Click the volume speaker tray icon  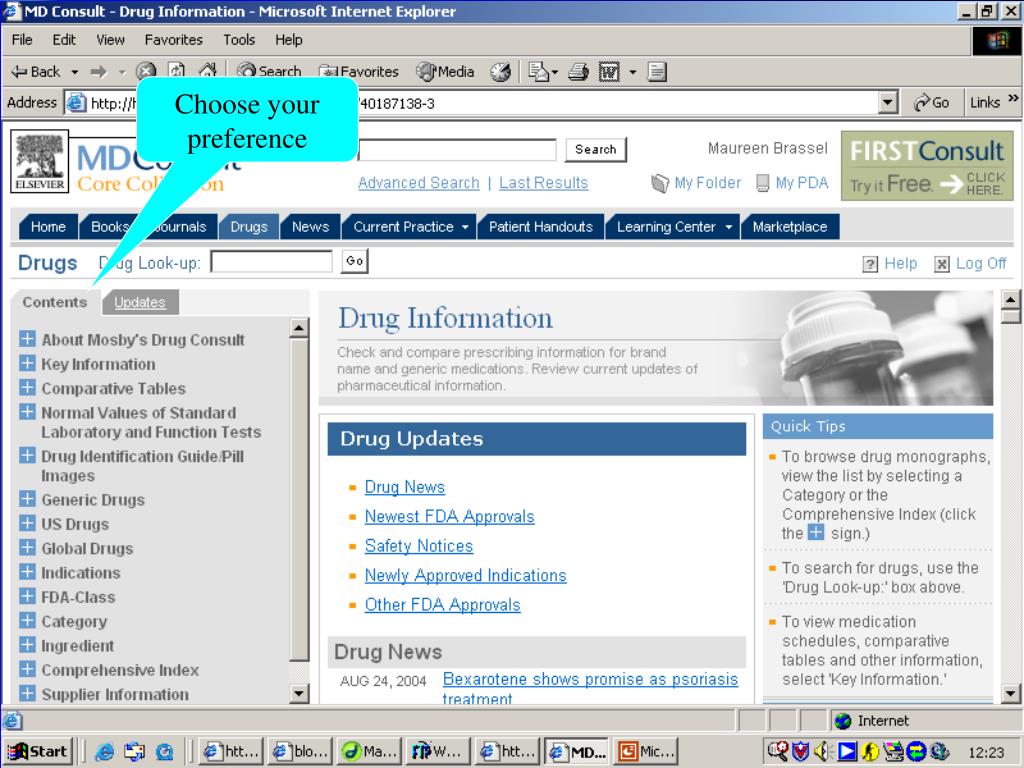[x=824, y=752]
